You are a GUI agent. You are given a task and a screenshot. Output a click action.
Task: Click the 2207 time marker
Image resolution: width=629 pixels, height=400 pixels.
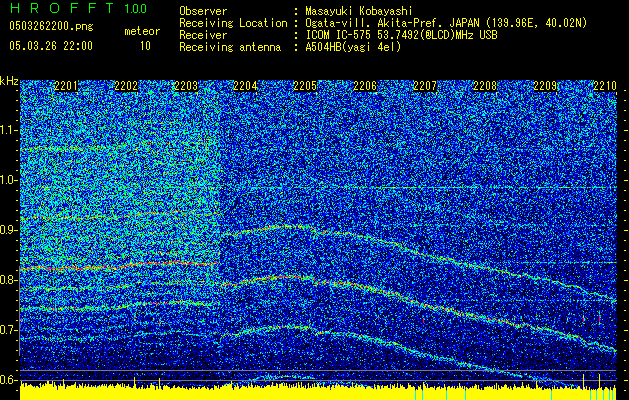tap(425, 86)
